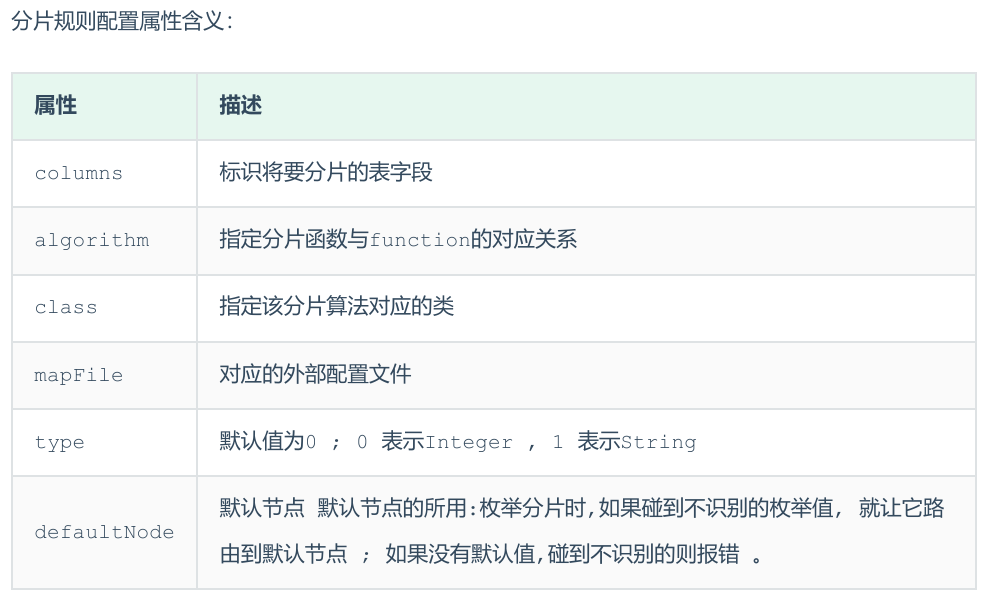
Task: Click the 分片规则配置属性含义 heading text
Action: pyautogui.click(x=121, y=21)
